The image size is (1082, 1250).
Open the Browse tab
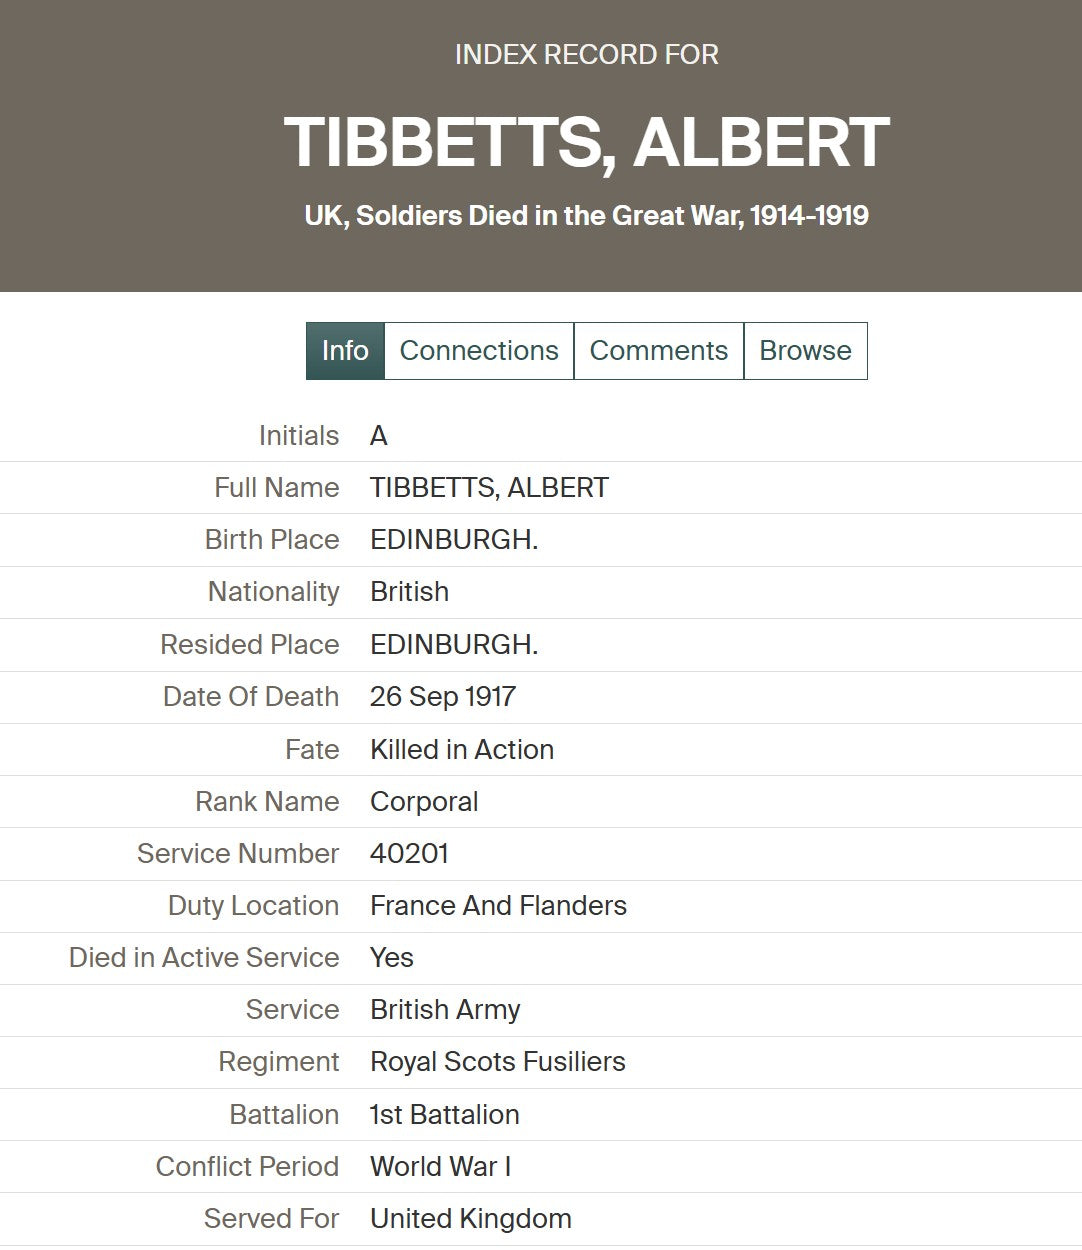(805, 351)
